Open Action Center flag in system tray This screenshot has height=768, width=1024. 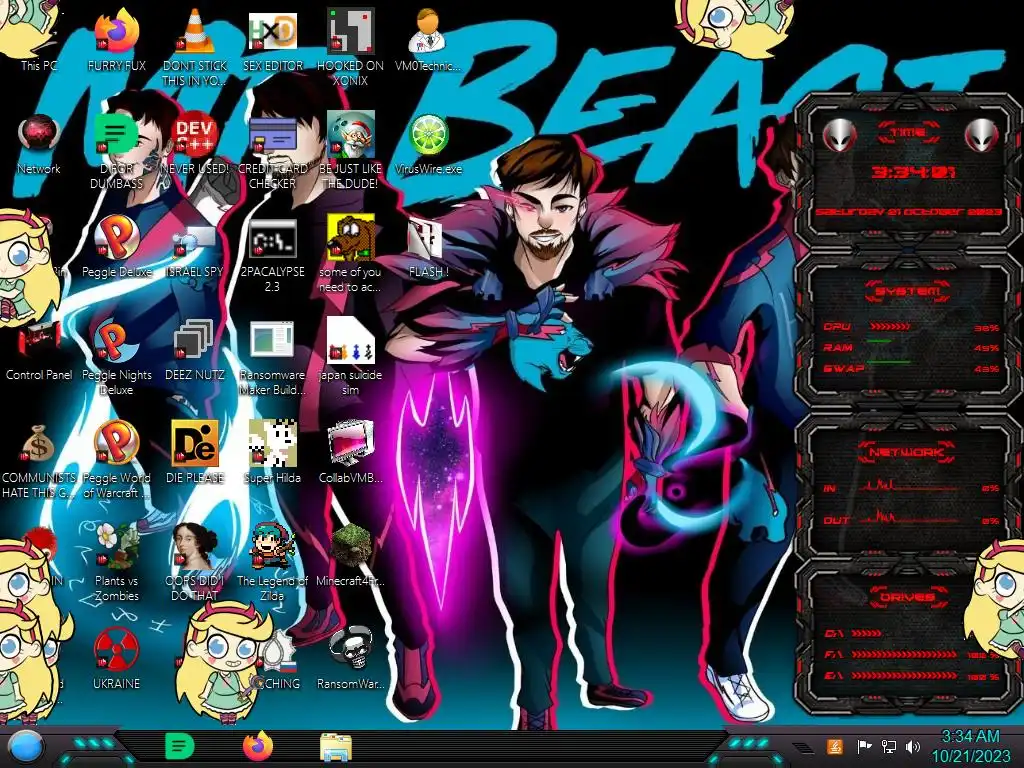click(x=864, y=746)
